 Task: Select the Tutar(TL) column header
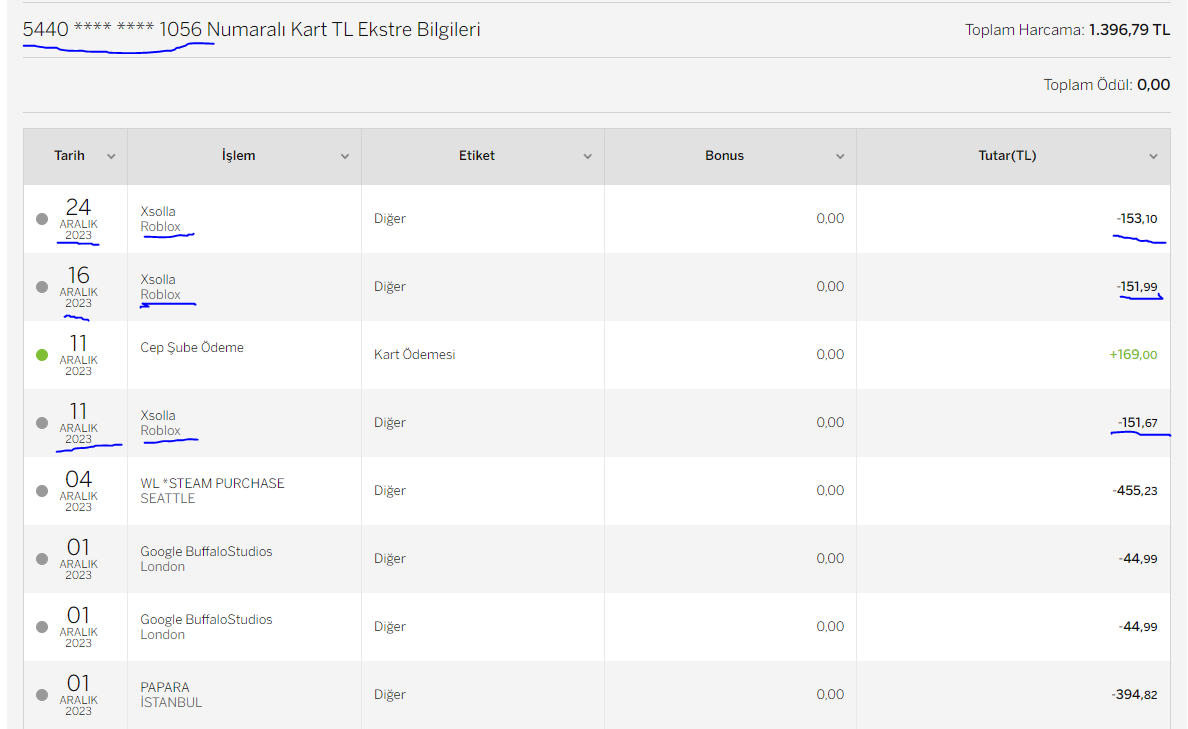(1007, 155)
